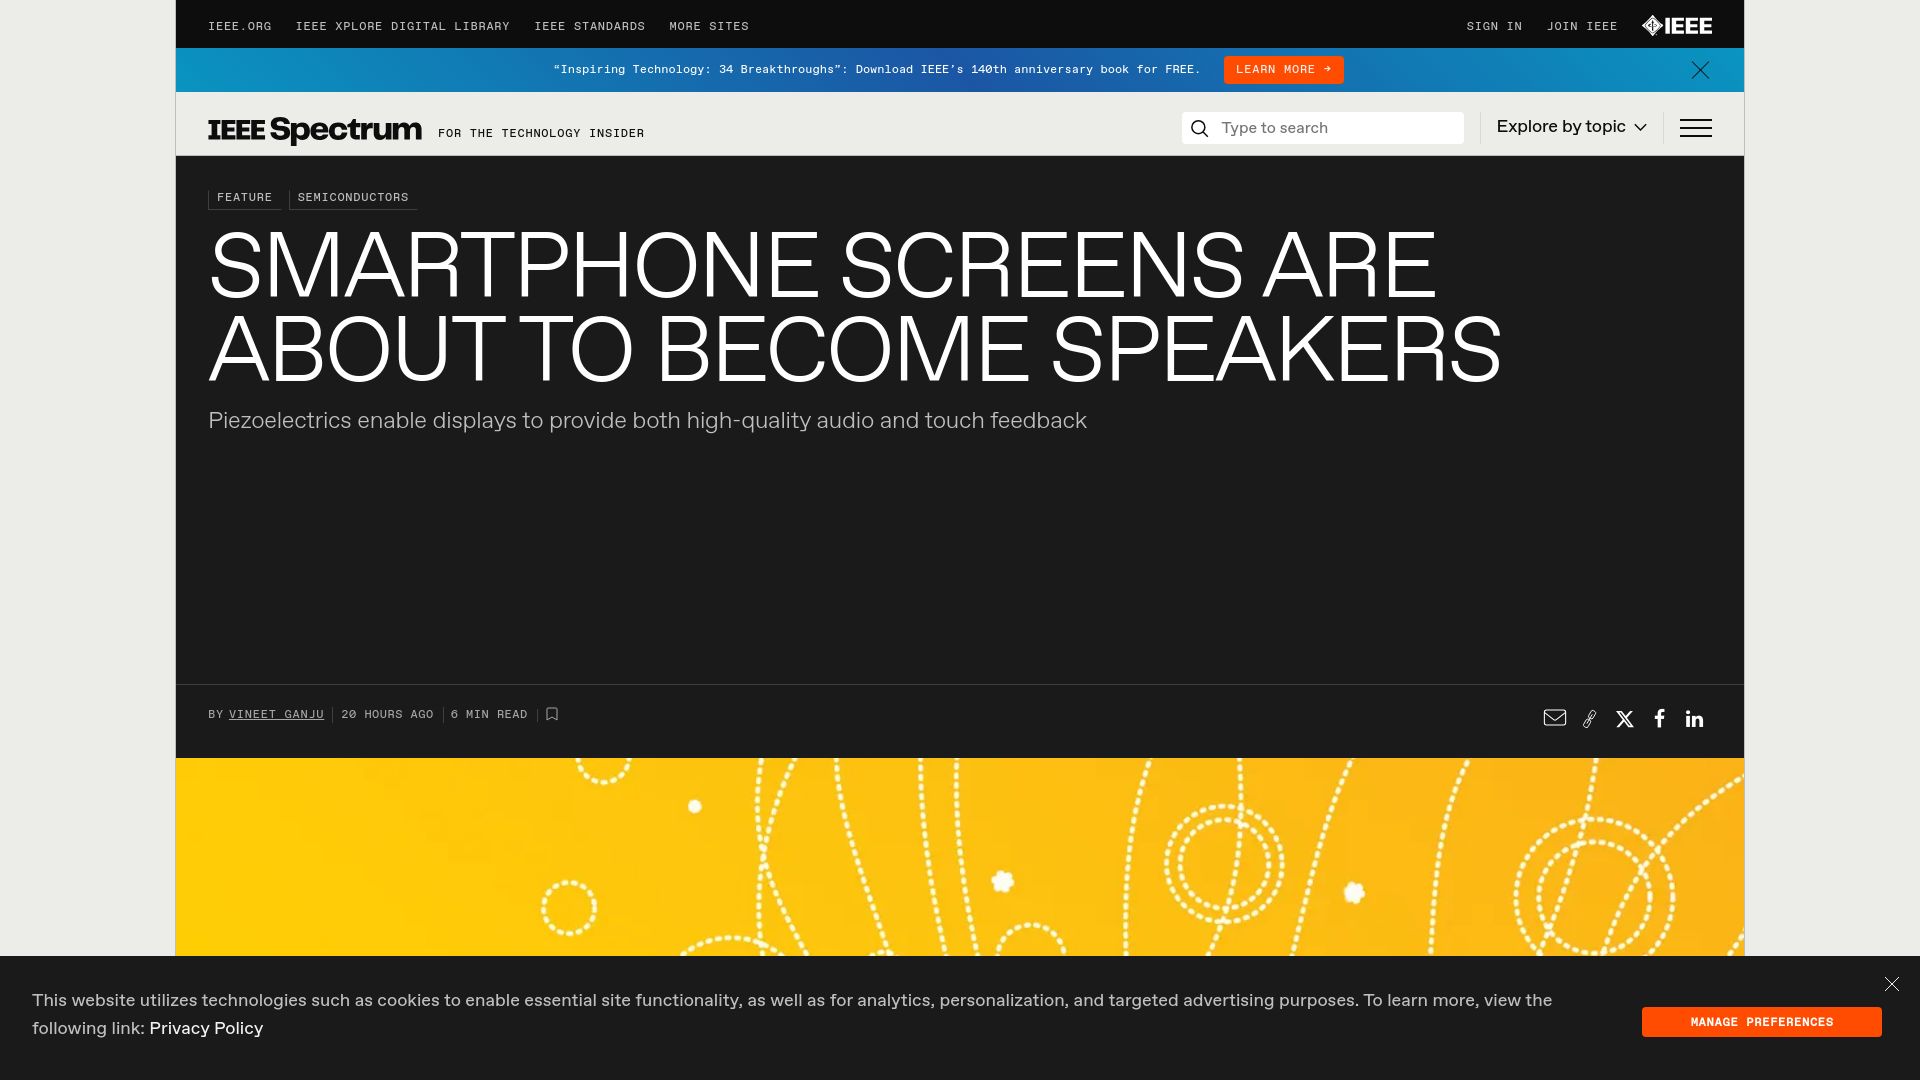
Task: Click the IEEE Spectrum logo
Action: click(315, 130)
